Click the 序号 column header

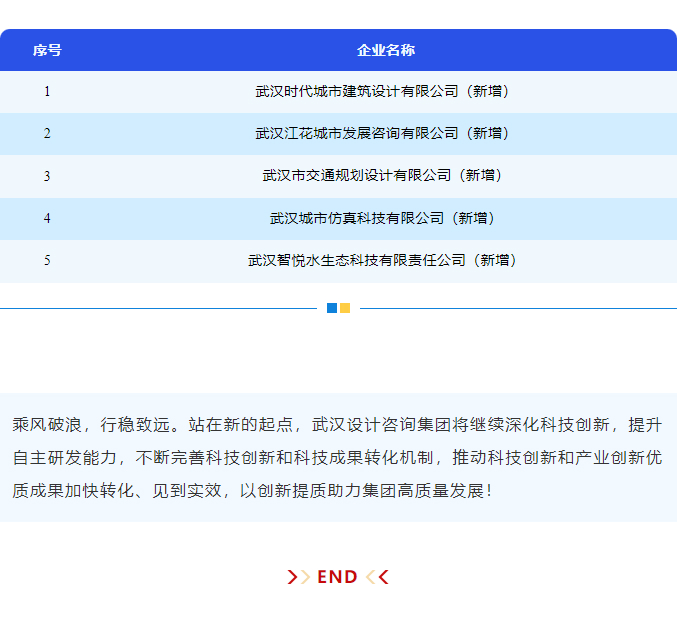pyautogui.click(x=47, y=50)
